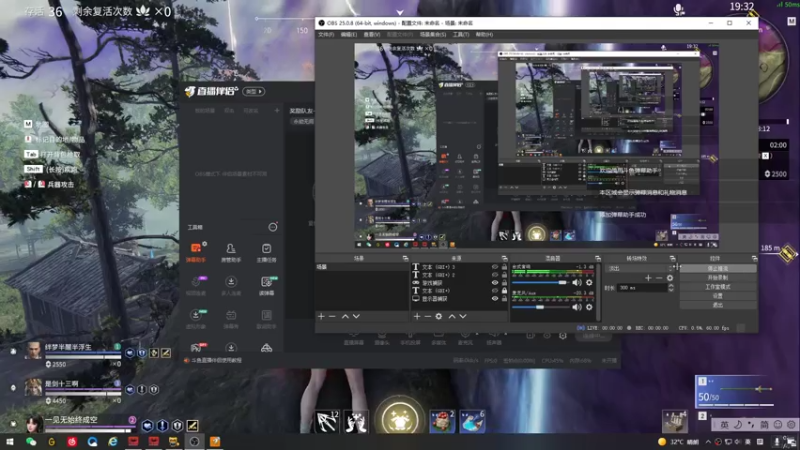Open the 工具箱 more options circle icon
800x450 pixels.
coord(273,227)
